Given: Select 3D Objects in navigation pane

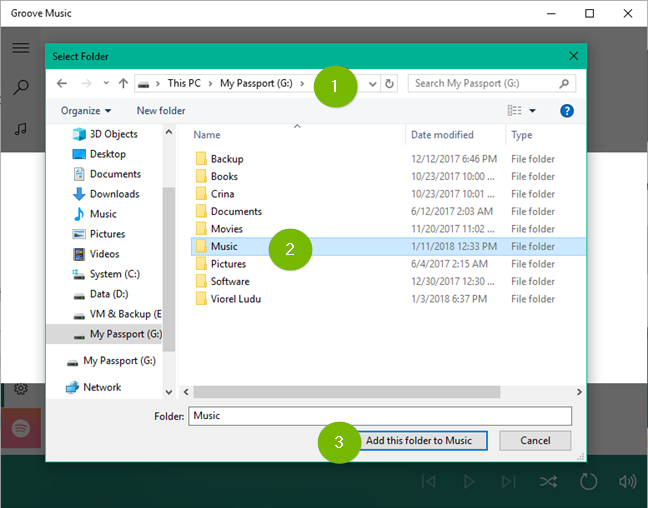Looking at the screenshot, I should (105, 134).
